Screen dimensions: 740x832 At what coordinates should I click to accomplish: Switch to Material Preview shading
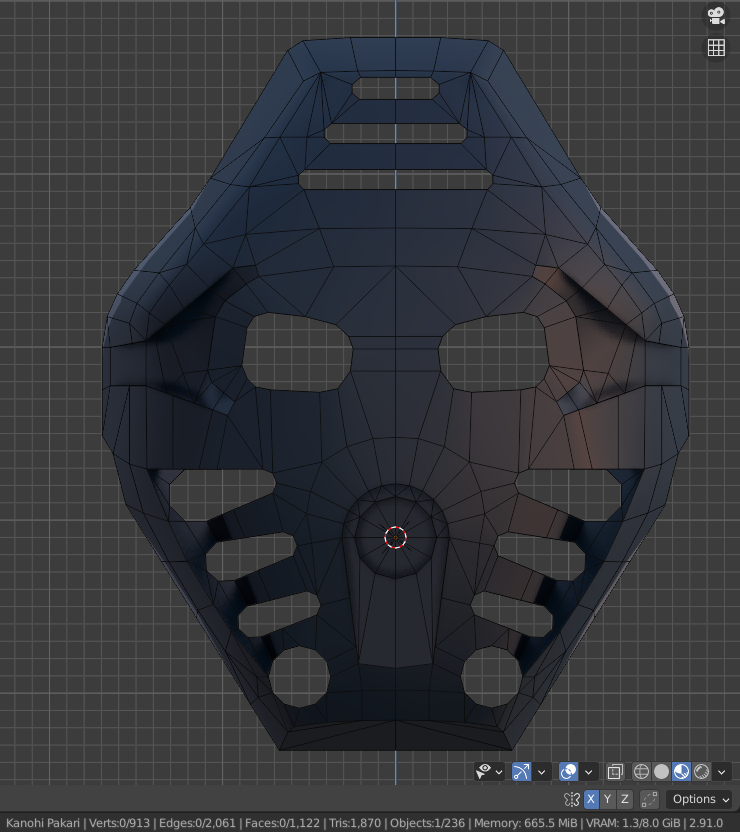[x=682, y=772]
